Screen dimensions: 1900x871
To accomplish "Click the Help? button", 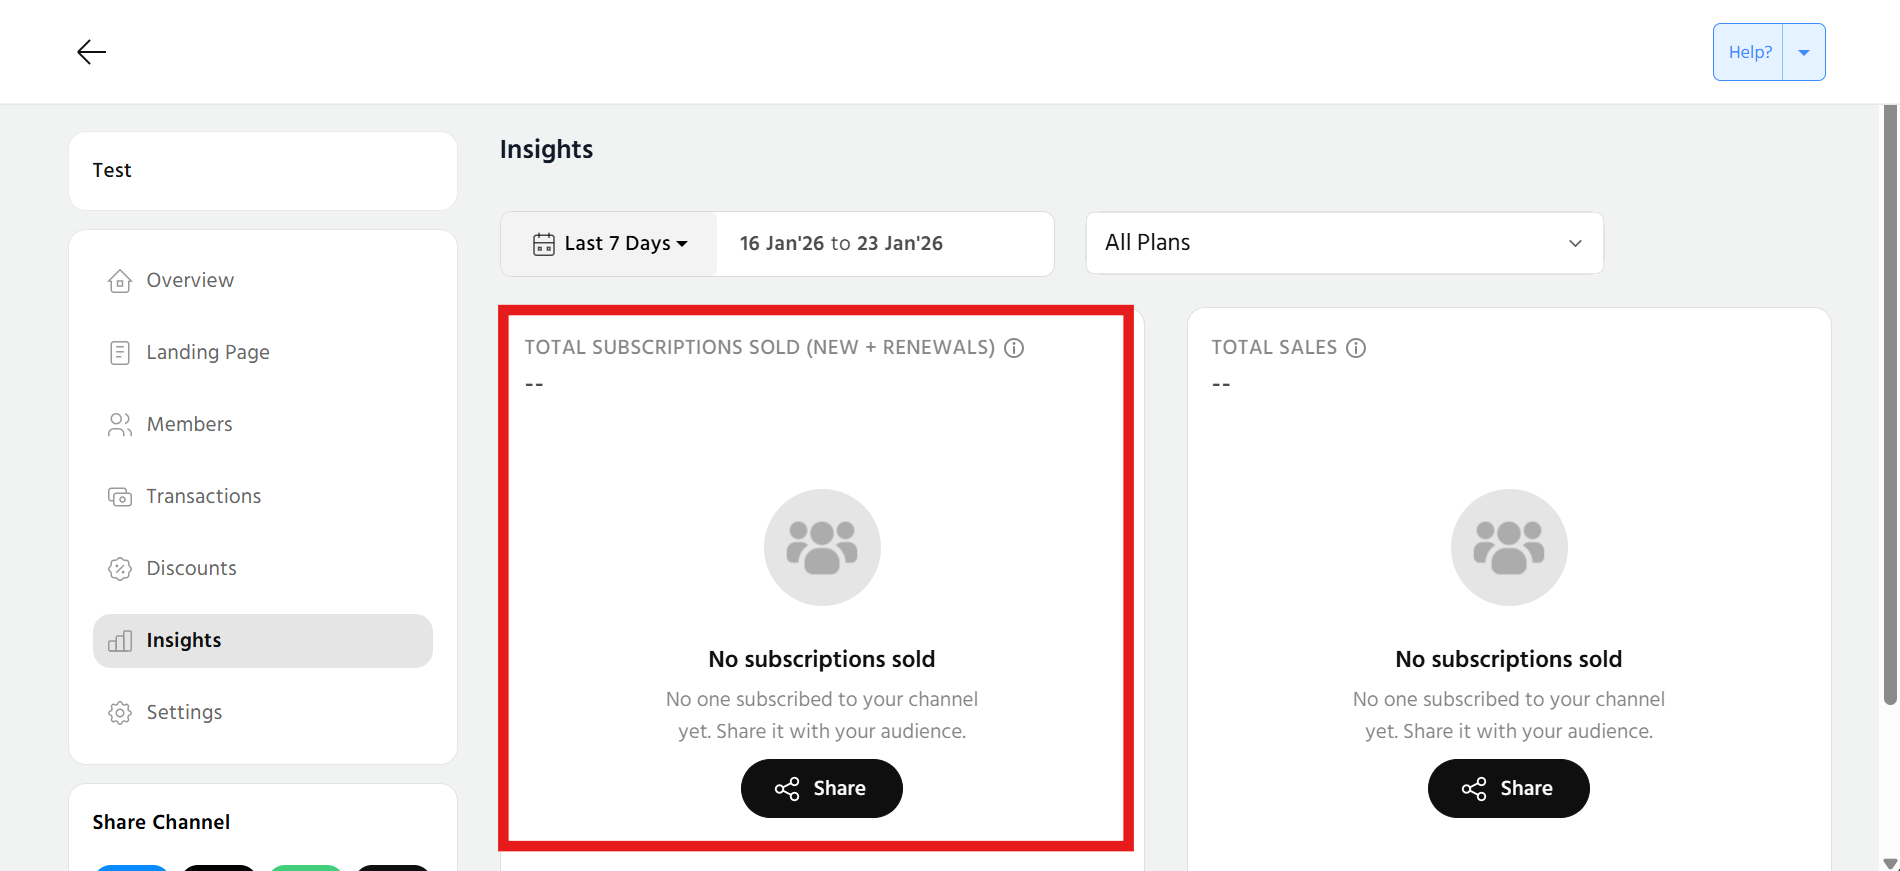I will point(1749,52).
